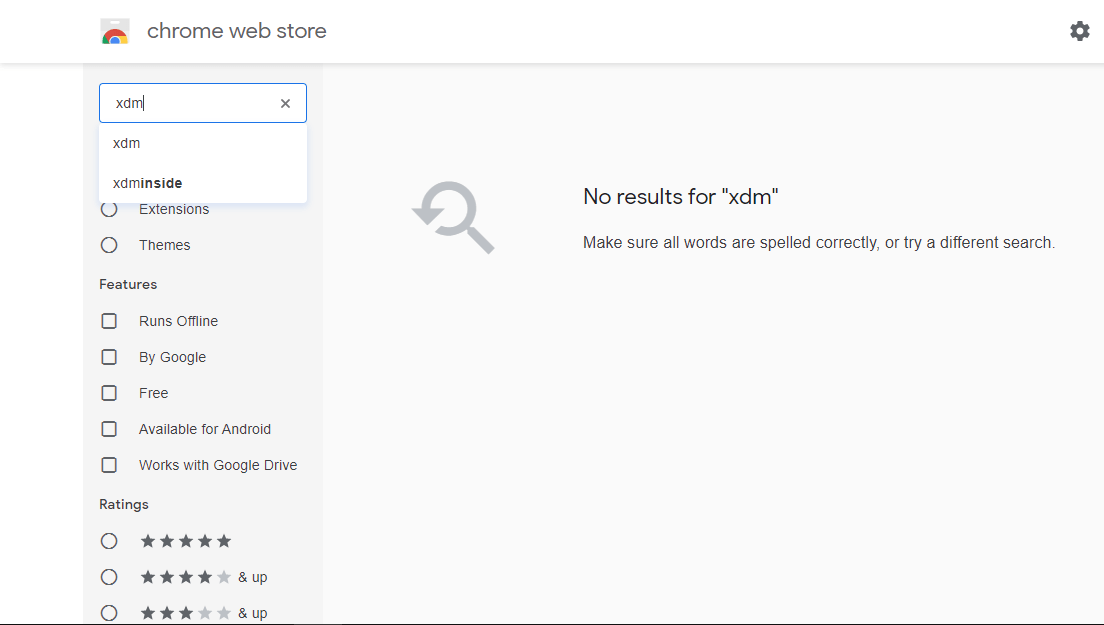Enable the By Google checkbox
Viewport: 1104px width, 625px height.
(x=109, y=357)
